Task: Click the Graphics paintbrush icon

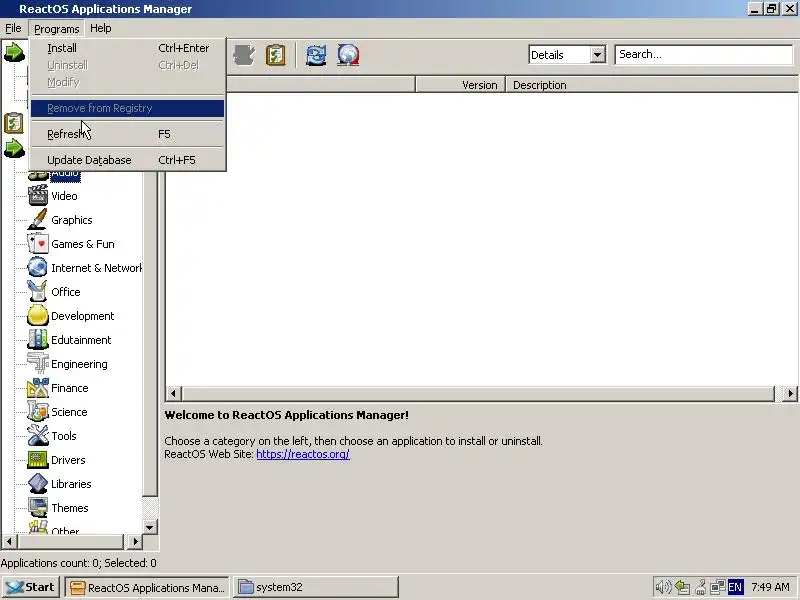Action: [38, 219]
